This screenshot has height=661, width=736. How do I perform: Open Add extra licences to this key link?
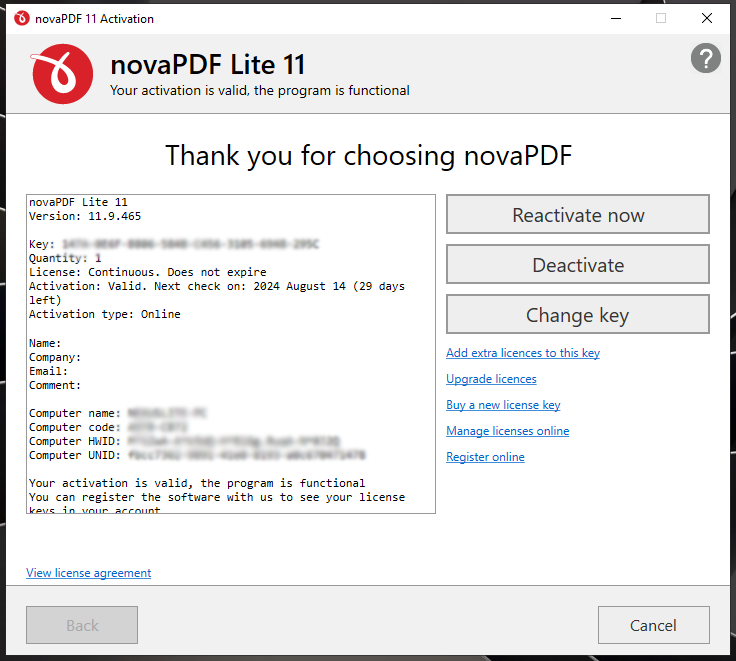[x=522, y=353]
